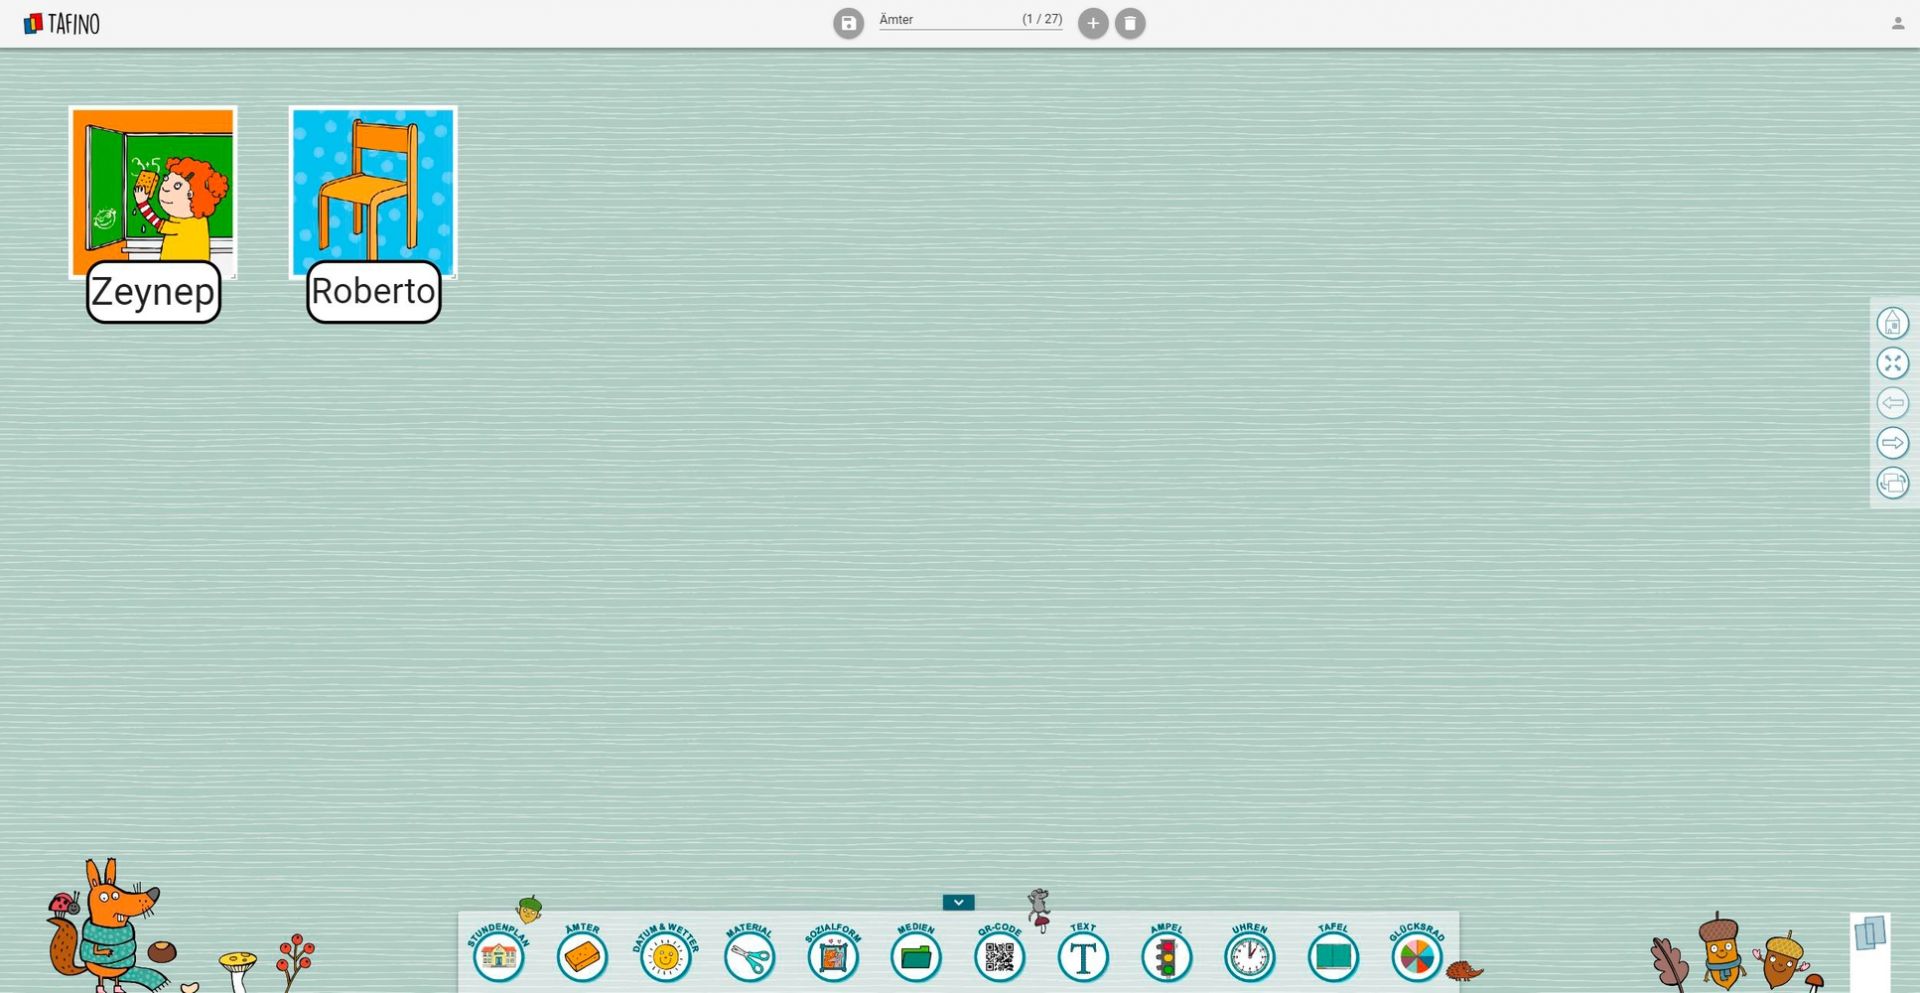The width and height of the screenshot is (1920, 993).
Task: Add a new page with plus button
Action: click(1093, 23)
